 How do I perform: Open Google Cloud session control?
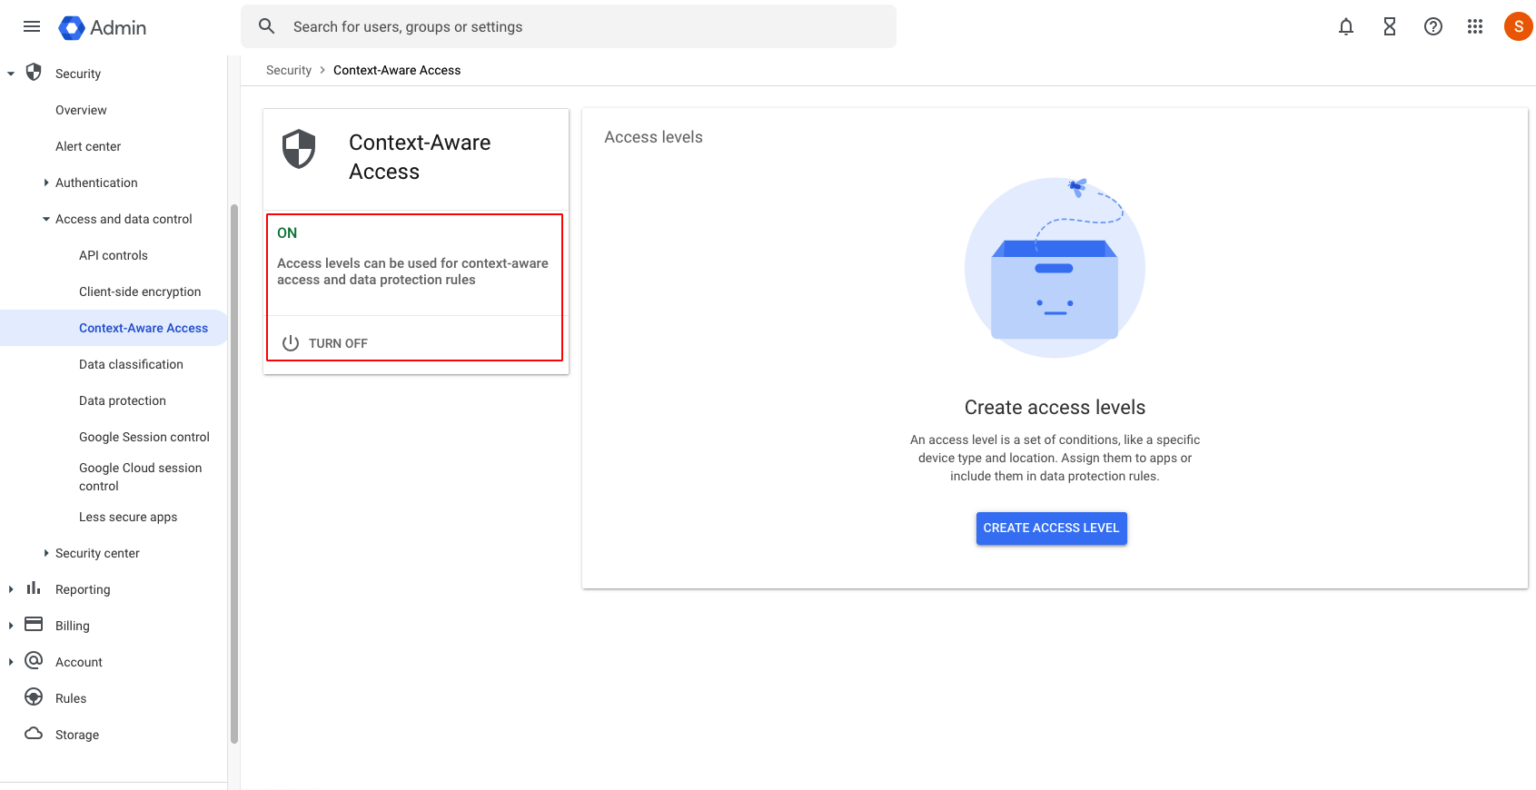click(x=140, y=477)
